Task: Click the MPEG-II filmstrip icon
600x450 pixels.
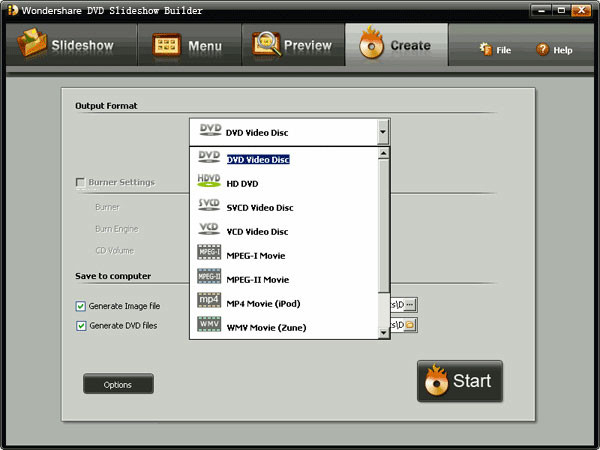Action: tap(209, 276)
